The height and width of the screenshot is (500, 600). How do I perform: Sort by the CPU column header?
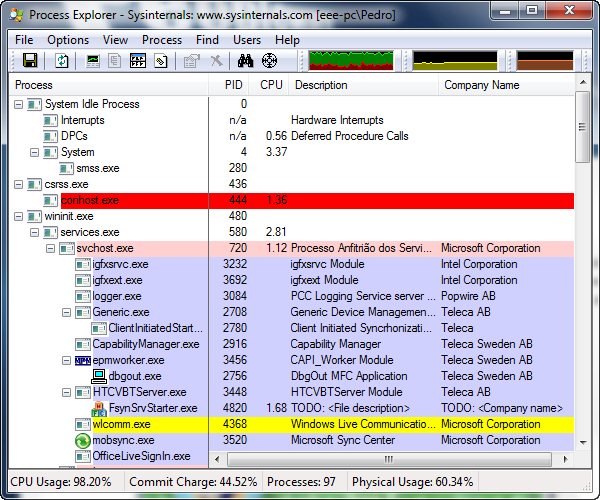point(269,85)
